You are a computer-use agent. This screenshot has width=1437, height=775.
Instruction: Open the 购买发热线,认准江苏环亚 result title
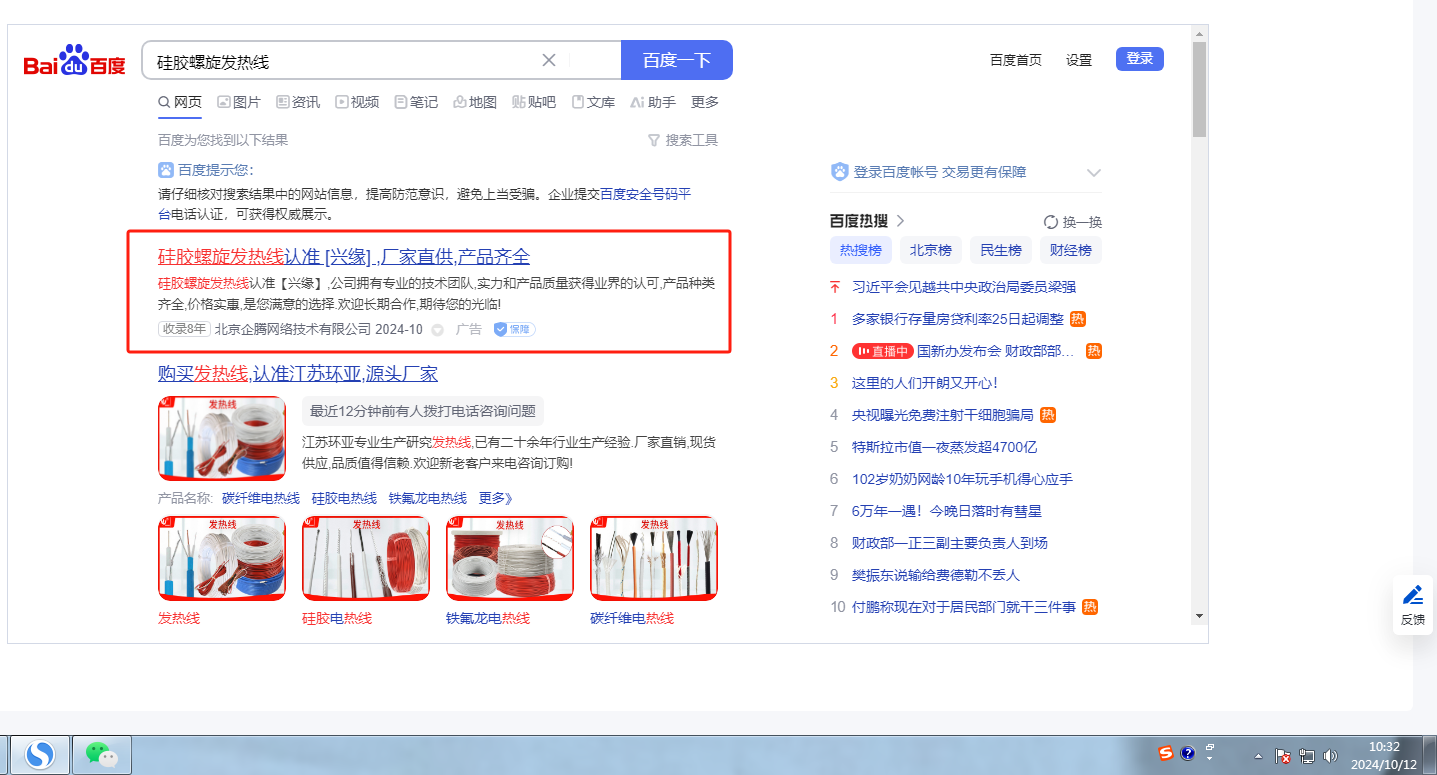coord(298,374)
